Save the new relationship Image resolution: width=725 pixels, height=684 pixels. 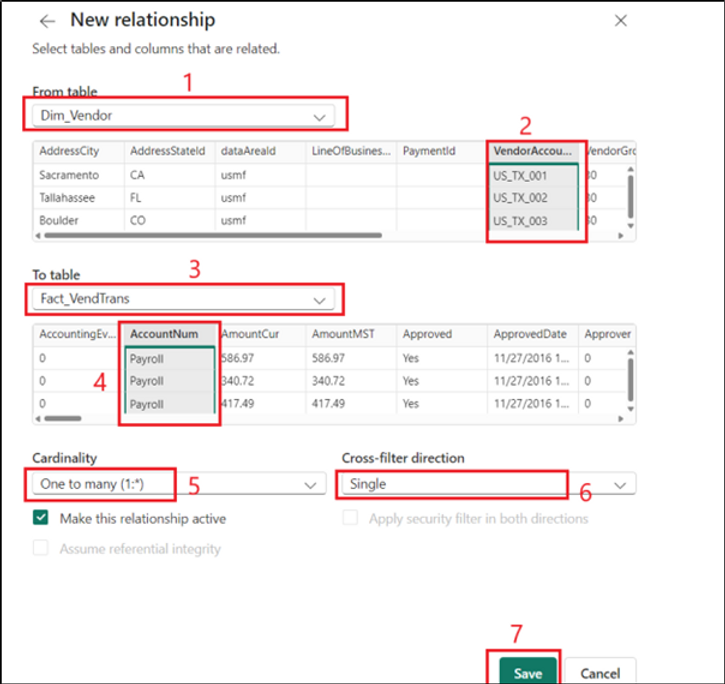[x=527, y=673]
